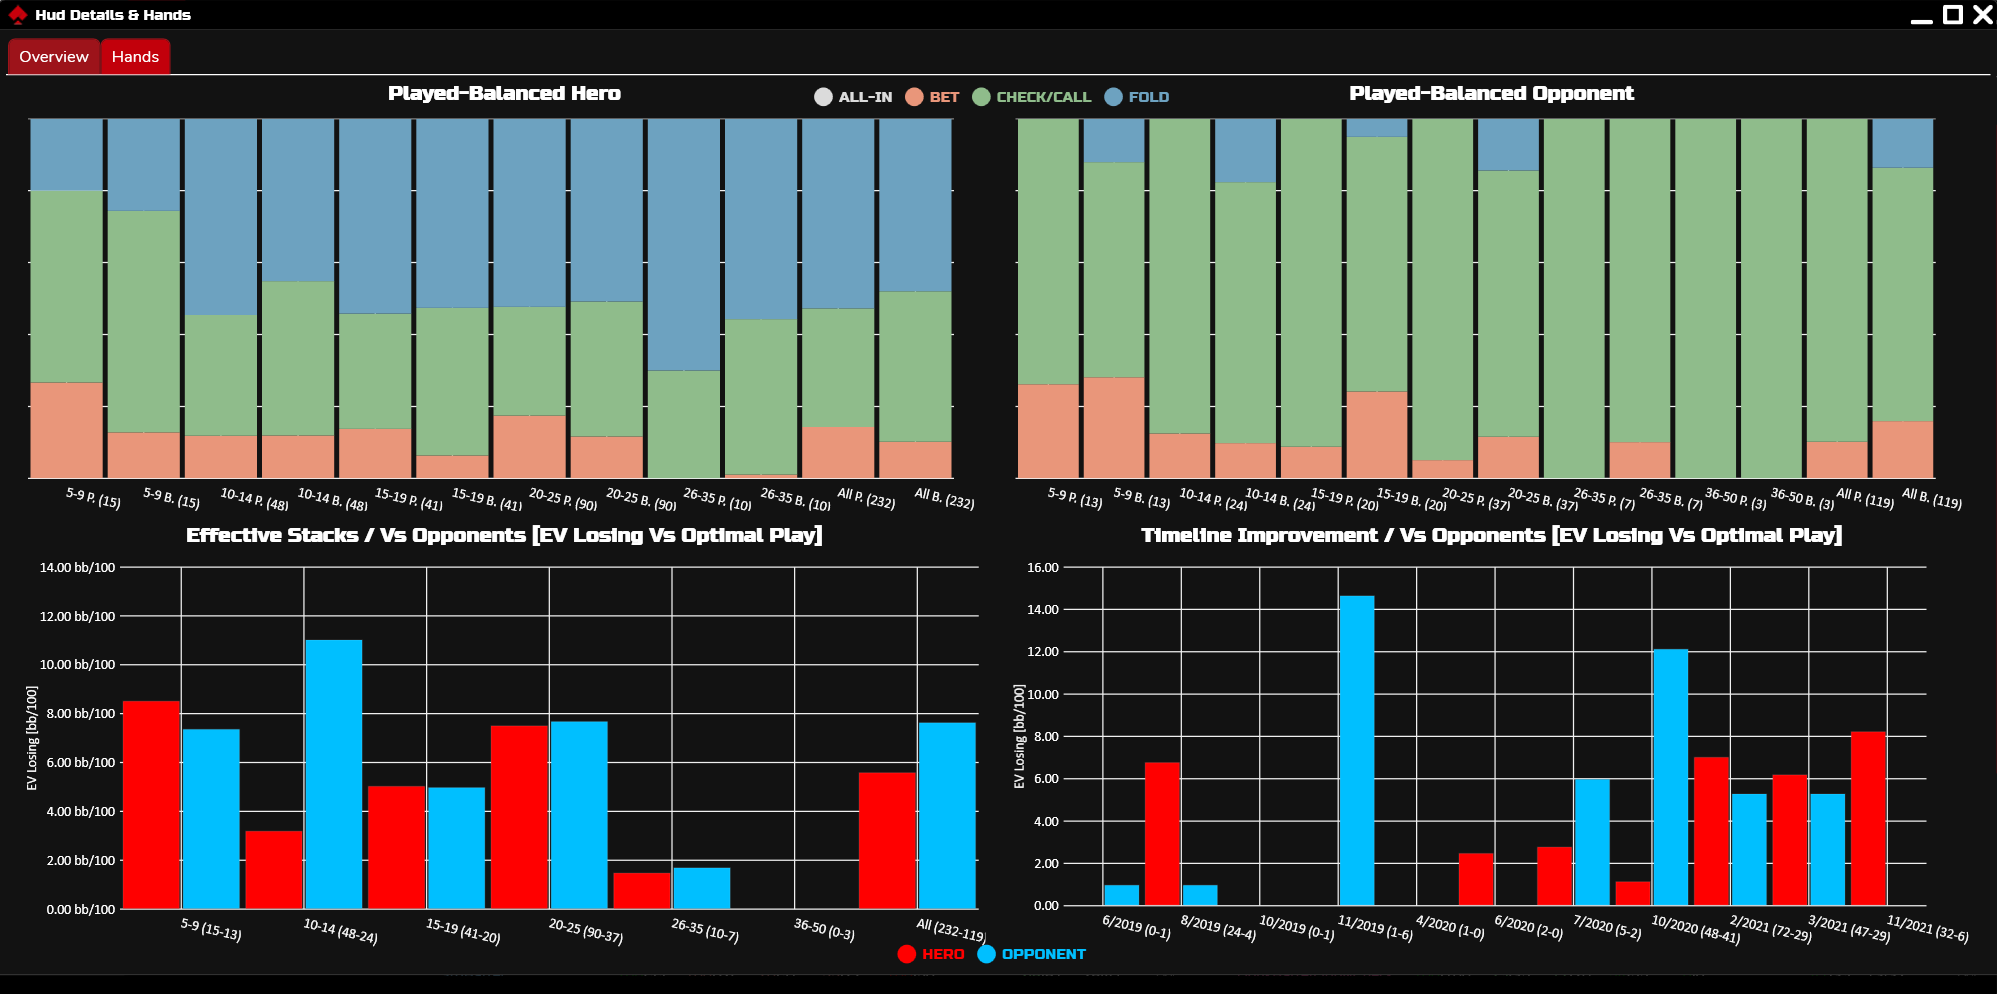Click the red hero bar at 11/2021 (32-6)

pyautogui.click(x=1869, y=819)
